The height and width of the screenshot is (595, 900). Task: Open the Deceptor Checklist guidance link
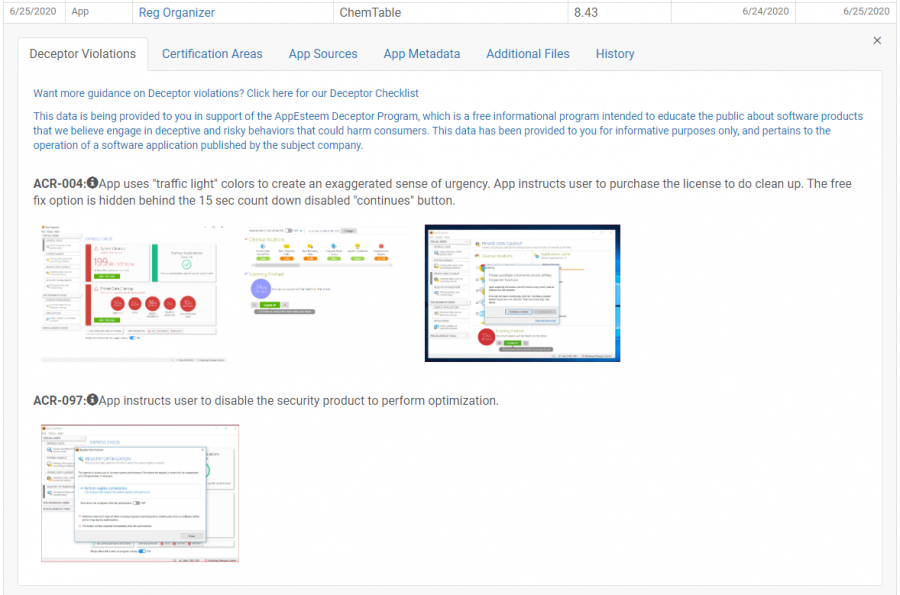[226, 93]
